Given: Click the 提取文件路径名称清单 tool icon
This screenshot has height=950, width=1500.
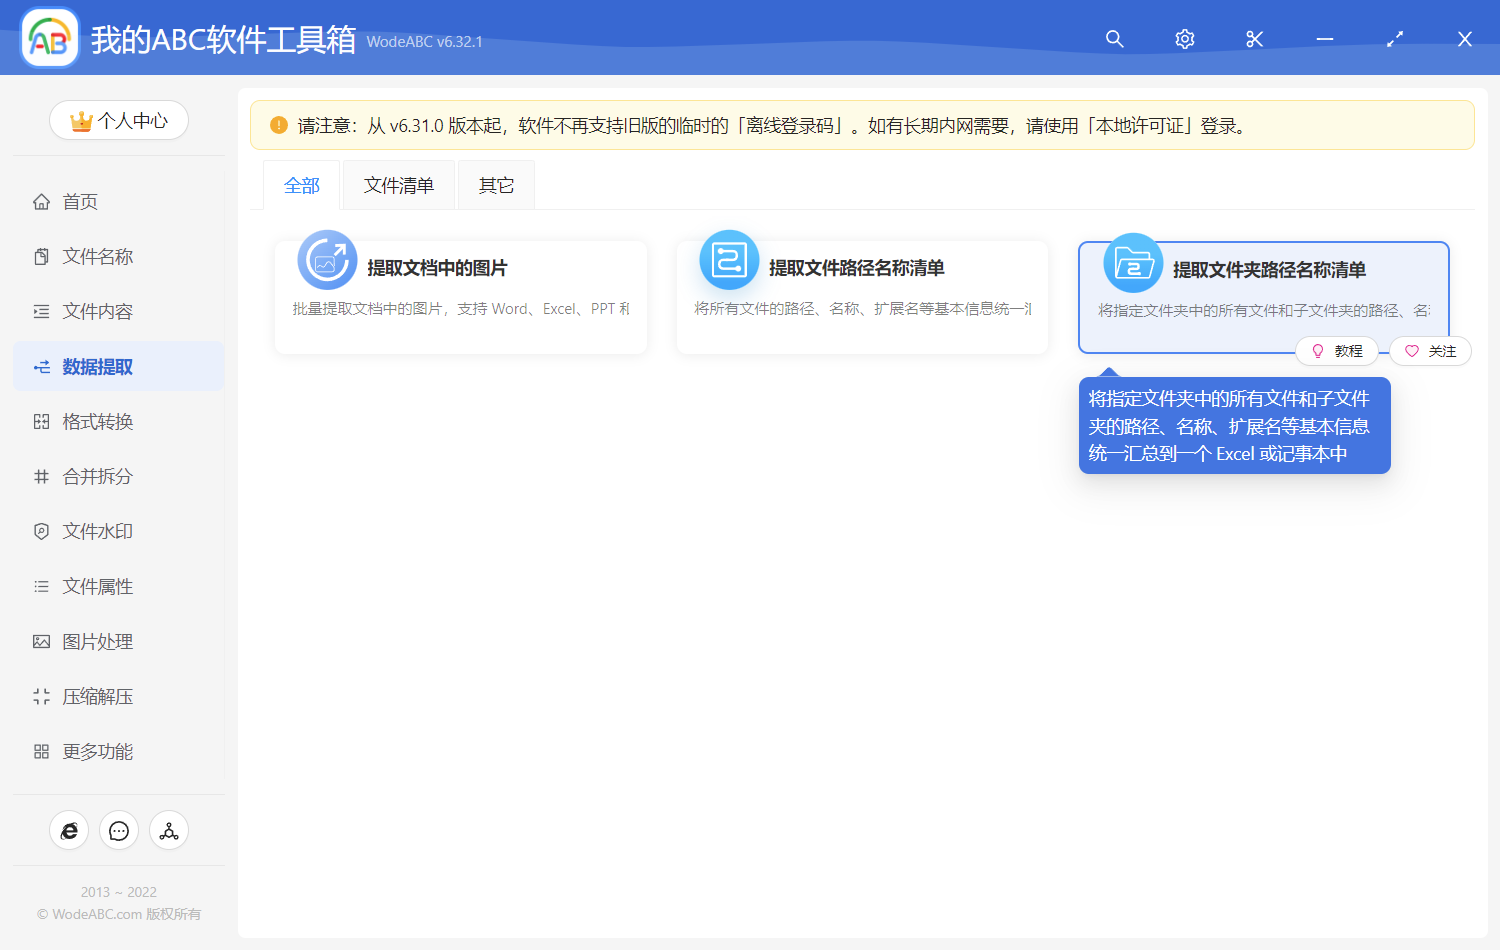Looking at the screenshot, I should [x=729, y=259].
